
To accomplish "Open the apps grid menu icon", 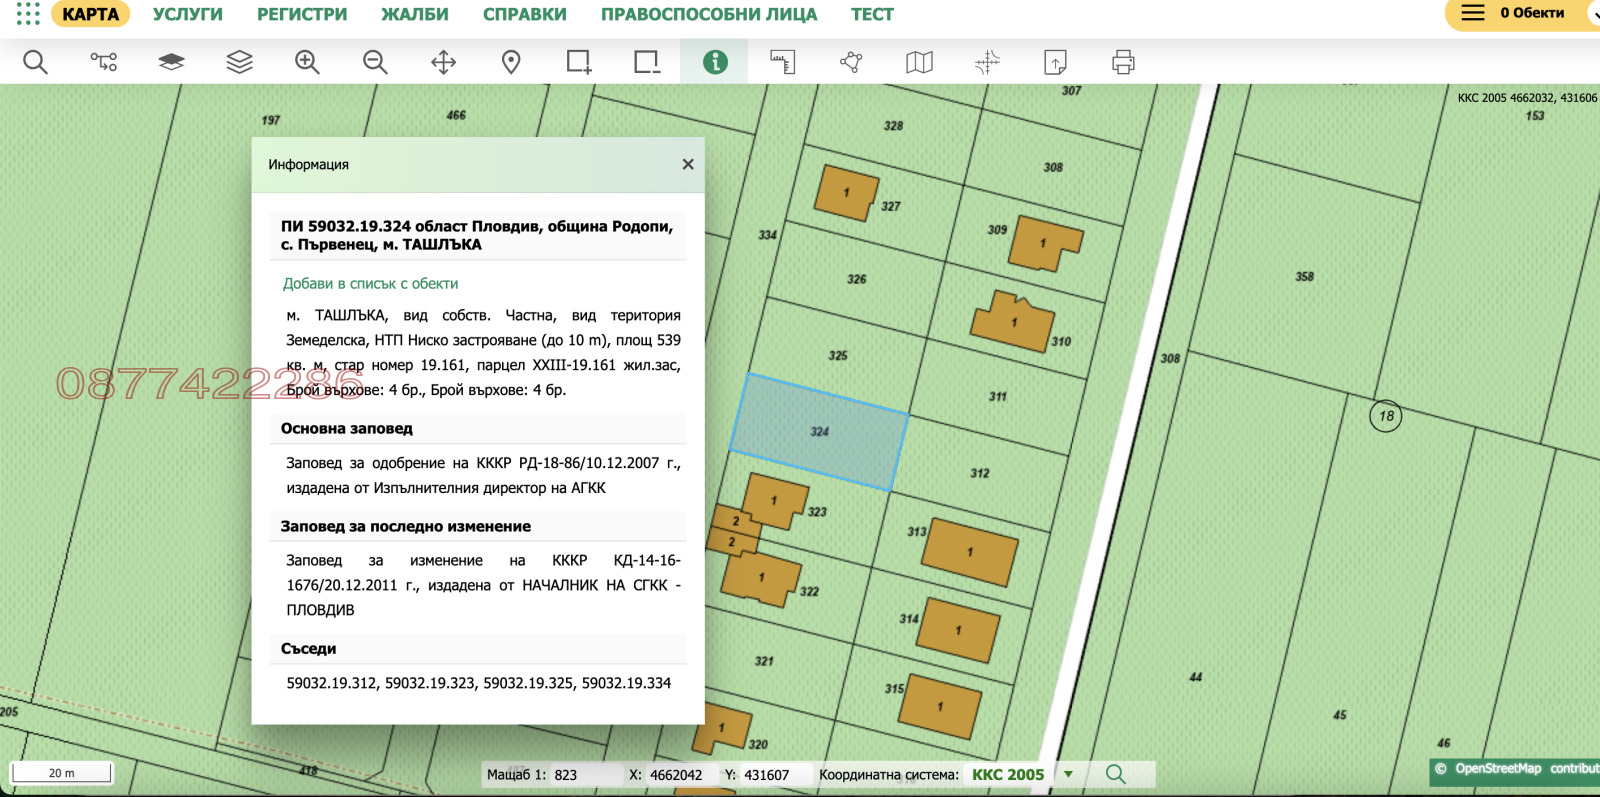I will tap(27, 14).
